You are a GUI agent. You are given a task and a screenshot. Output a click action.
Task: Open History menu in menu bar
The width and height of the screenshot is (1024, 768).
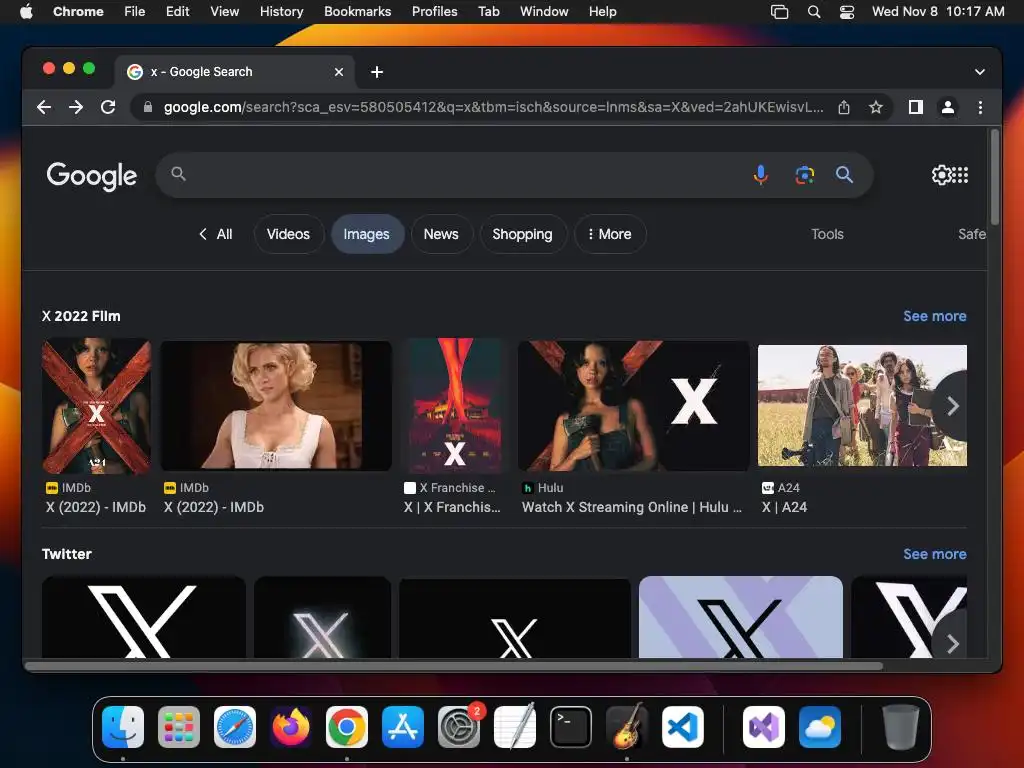point(281,11)
